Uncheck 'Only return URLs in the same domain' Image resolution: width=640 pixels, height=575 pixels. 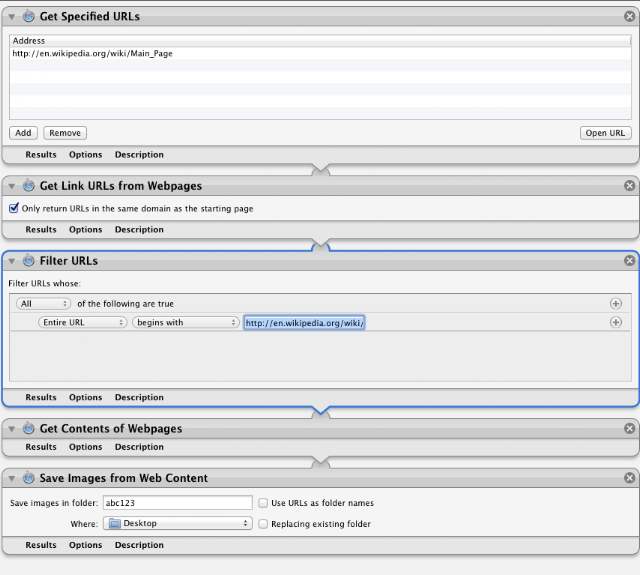pyautogui.click(x=14, y=208)
